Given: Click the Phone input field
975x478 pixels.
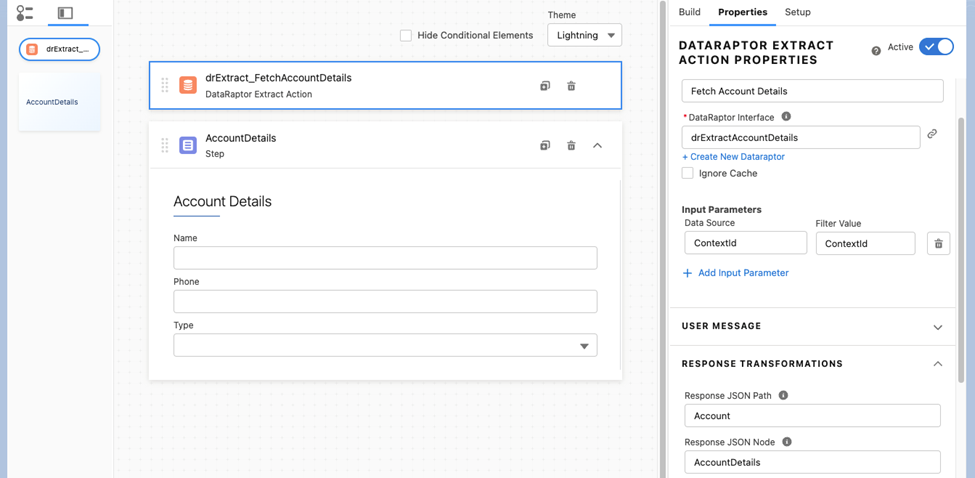Looking at the screenshot, I should (x=386, y=301).
